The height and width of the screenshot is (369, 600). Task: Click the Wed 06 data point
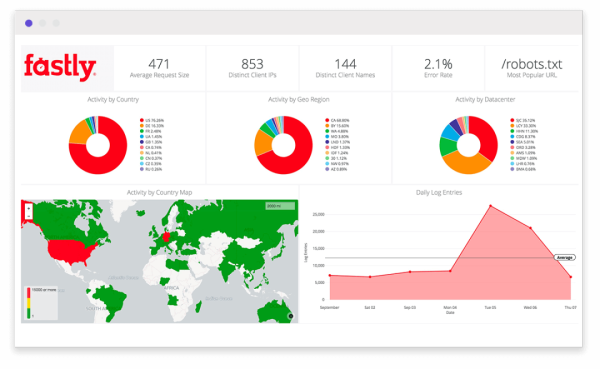pyautogui.click(x=530, y=228)
